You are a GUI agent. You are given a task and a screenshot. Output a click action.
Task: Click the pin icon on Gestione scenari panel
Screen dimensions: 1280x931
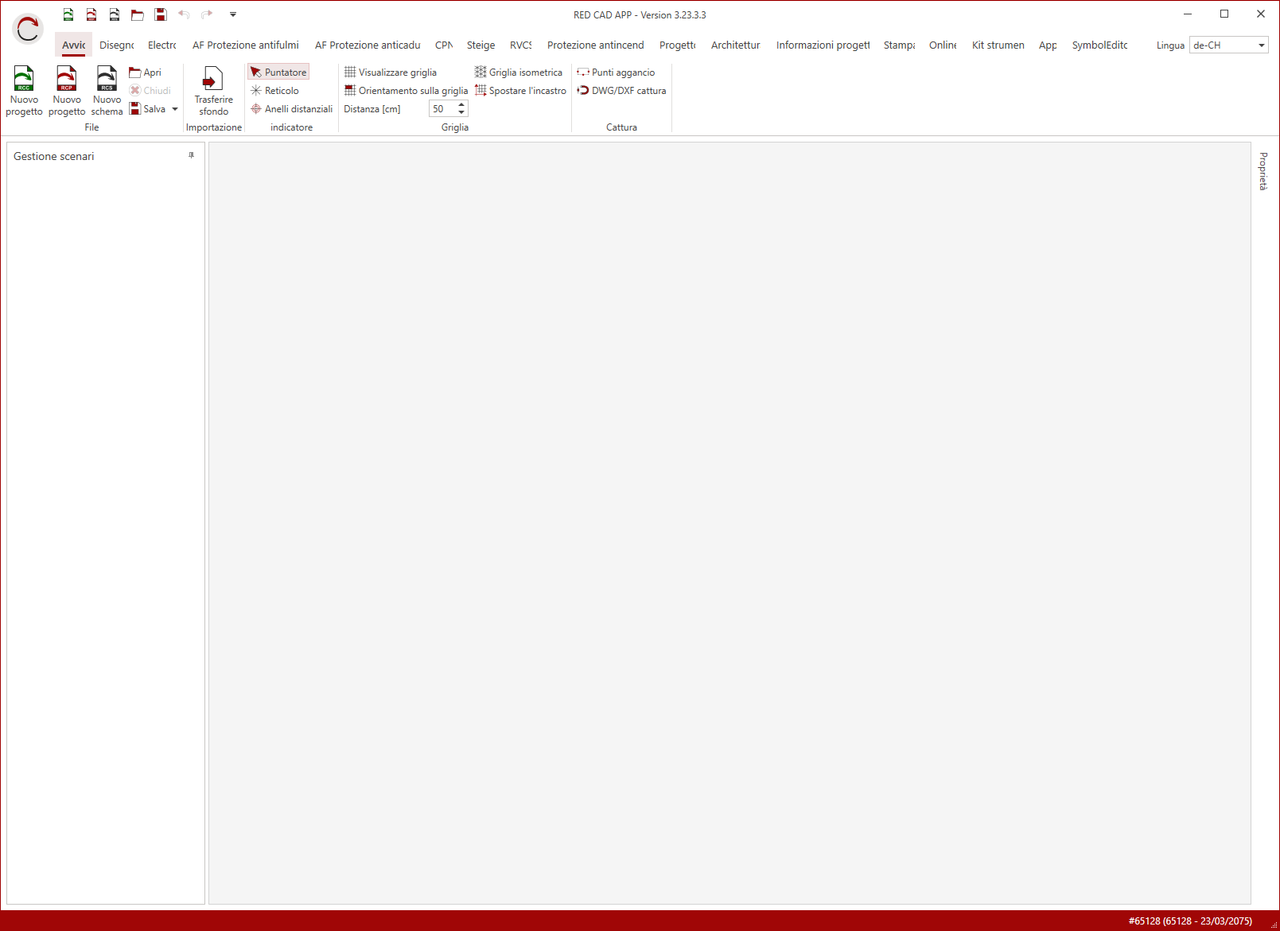(191, 156)
